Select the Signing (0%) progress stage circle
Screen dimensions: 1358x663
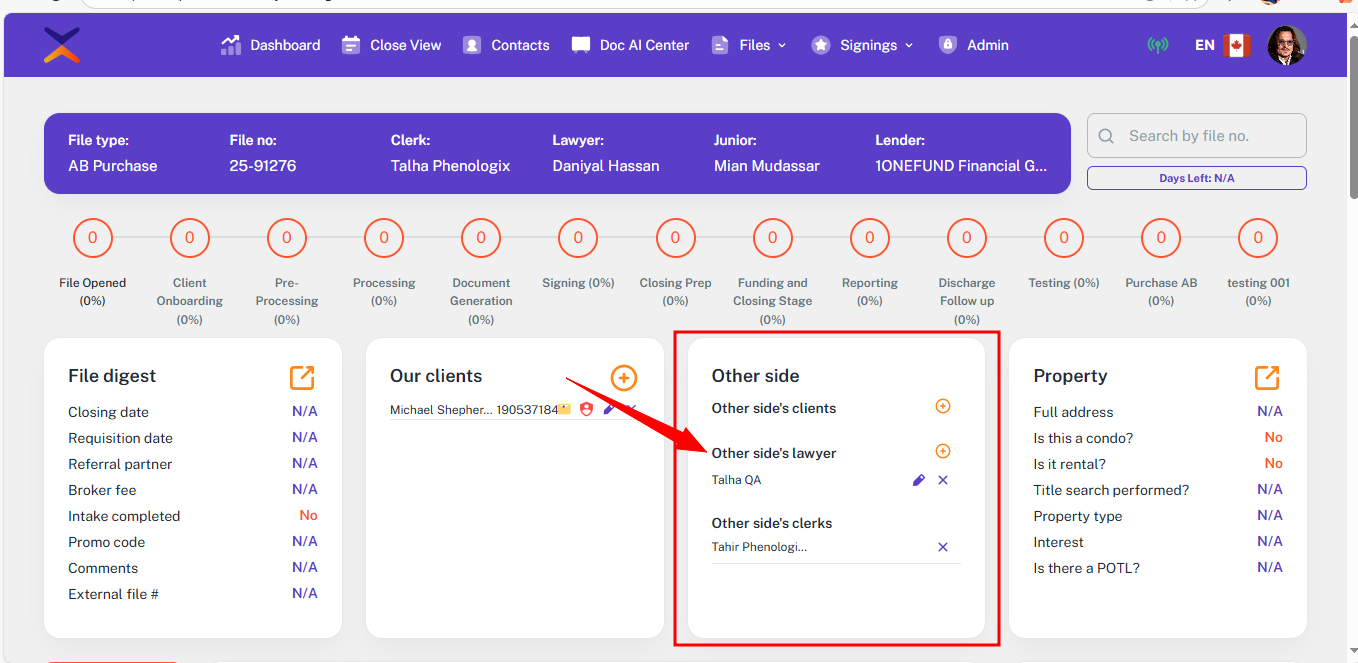578,238
